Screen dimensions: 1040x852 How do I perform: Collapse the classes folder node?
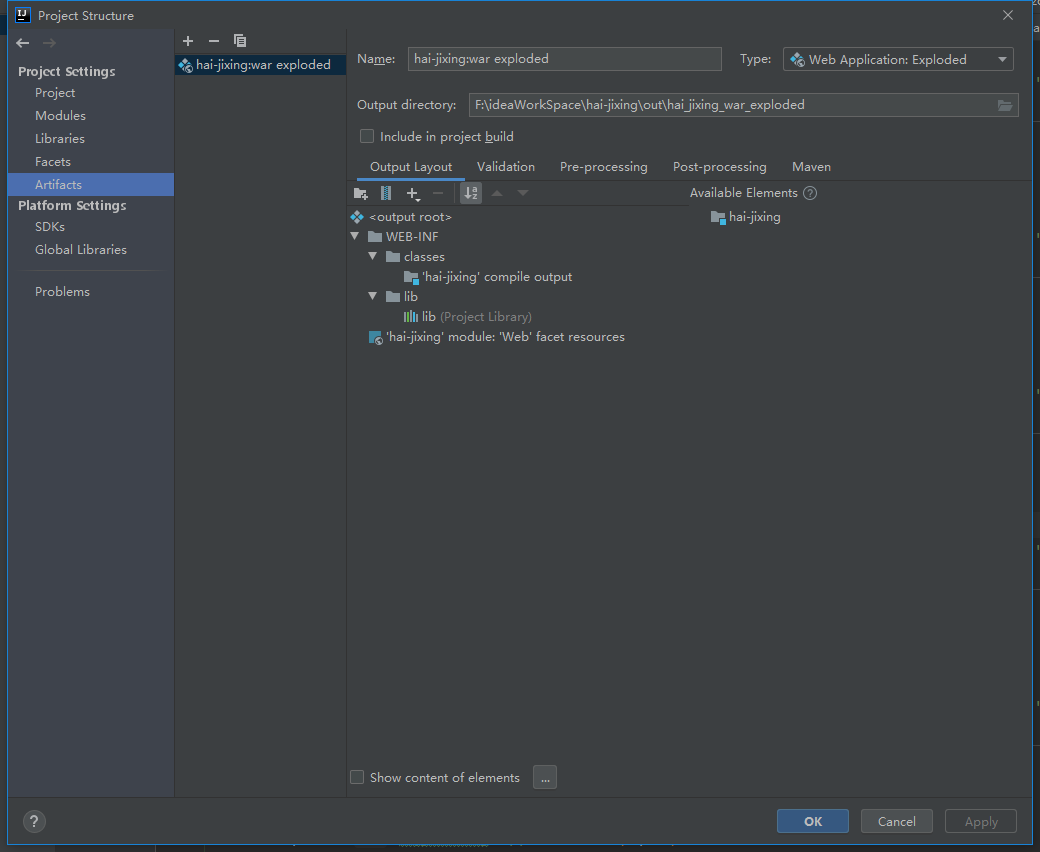click(373, 256)
